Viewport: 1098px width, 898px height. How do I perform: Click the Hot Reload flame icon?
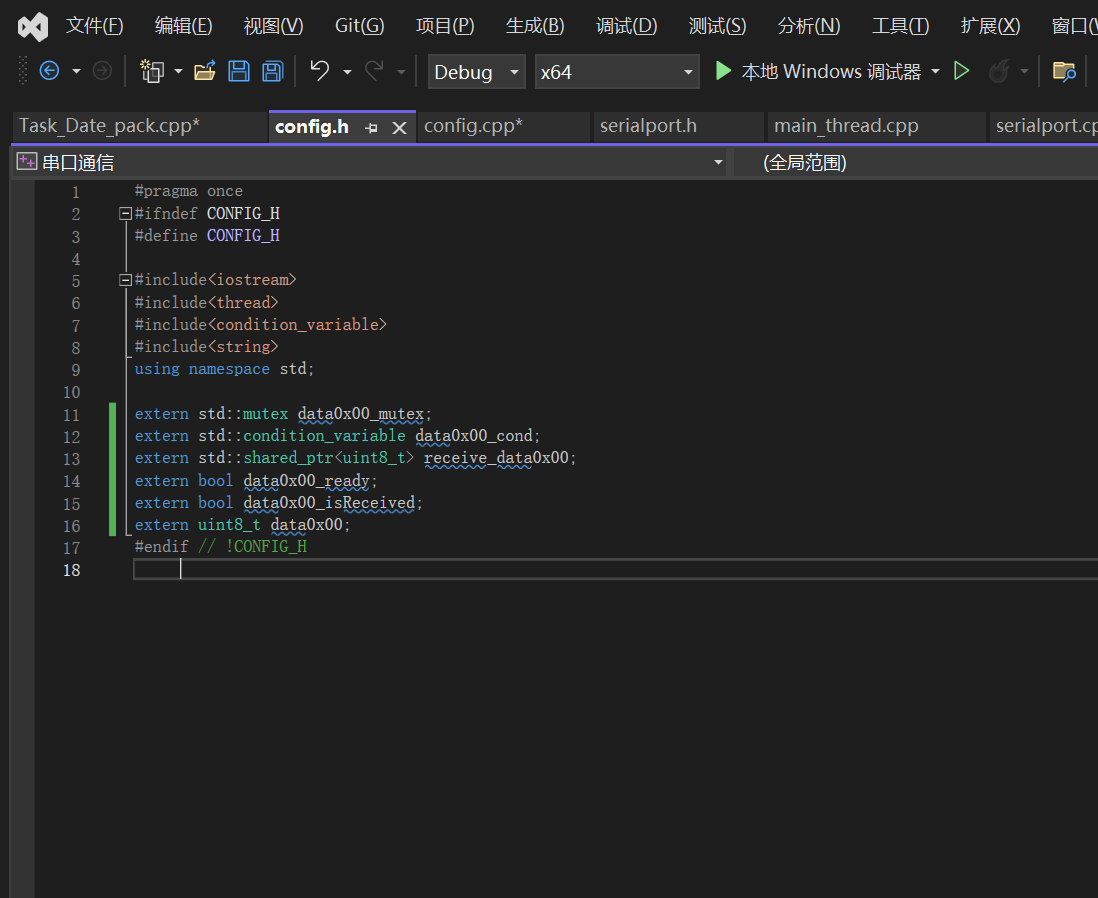click(999, 71)
